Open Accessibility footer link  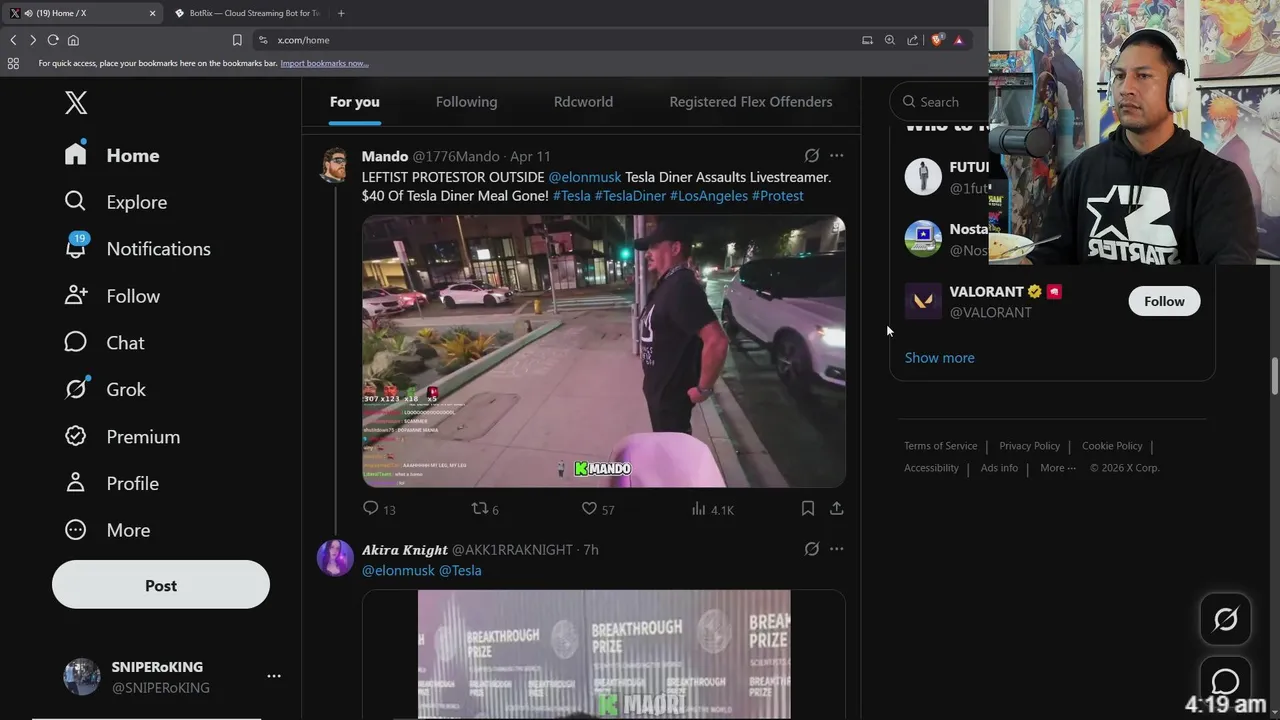point(931,468)
